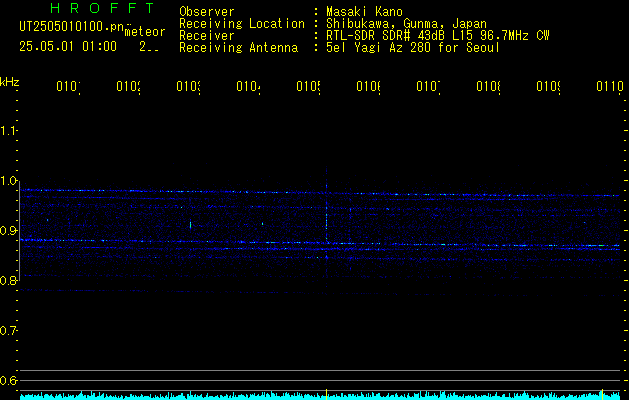This screenshot has height=400, width=629.
Task: Click 5el Yagi Az 280 for Seoul
Action: point(413,48)
